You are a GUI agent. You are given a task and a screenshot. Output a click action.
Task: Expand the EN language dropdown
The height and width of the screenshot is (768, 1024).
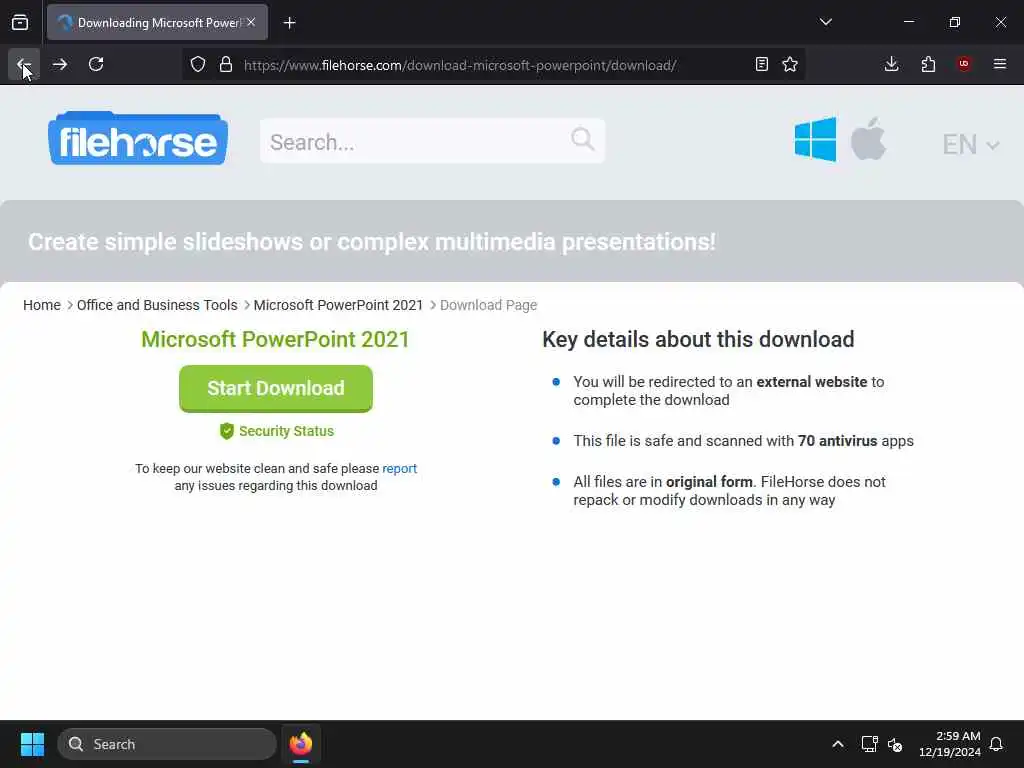(x=970, y=144)
